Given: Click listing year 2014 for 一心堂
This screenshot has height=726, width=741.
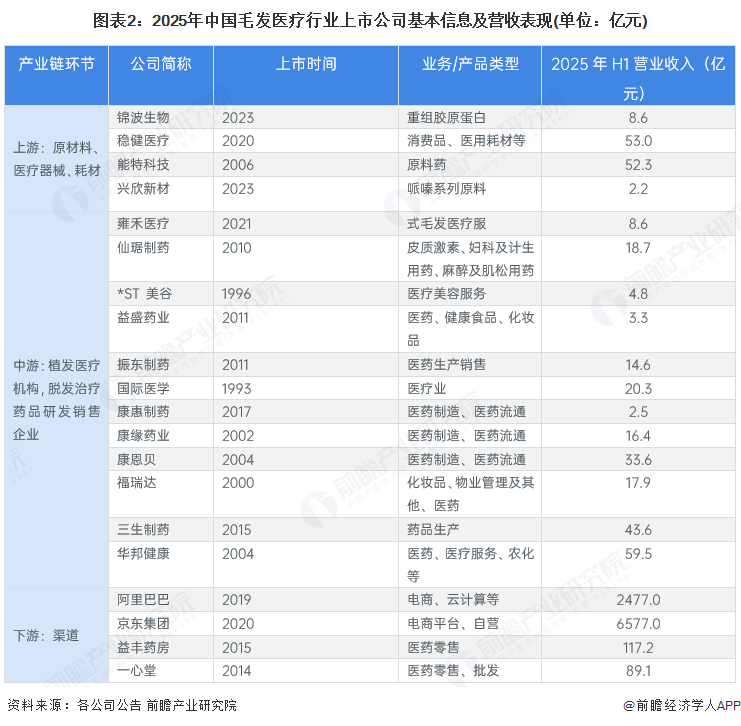Looking at the screenshot, I should point(236,671).
